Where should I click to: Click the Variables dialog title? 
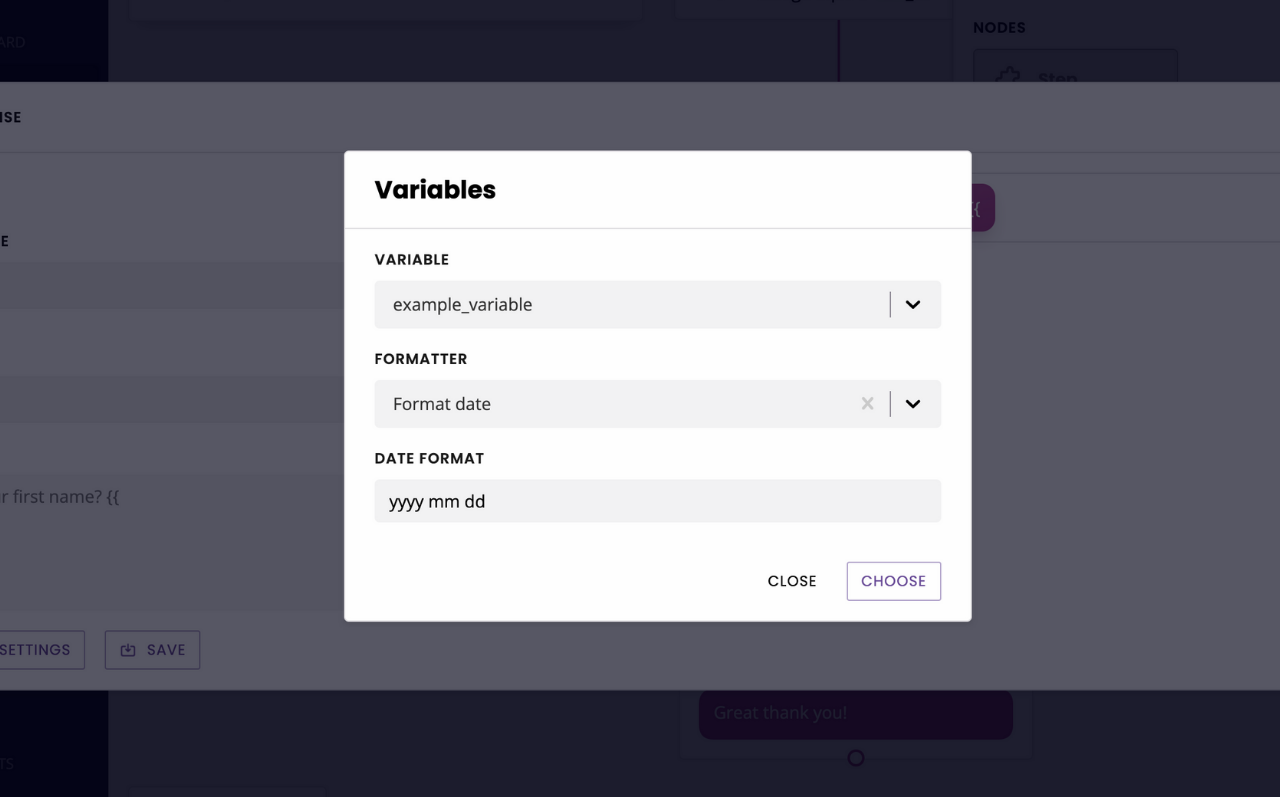tap(435, 190)
